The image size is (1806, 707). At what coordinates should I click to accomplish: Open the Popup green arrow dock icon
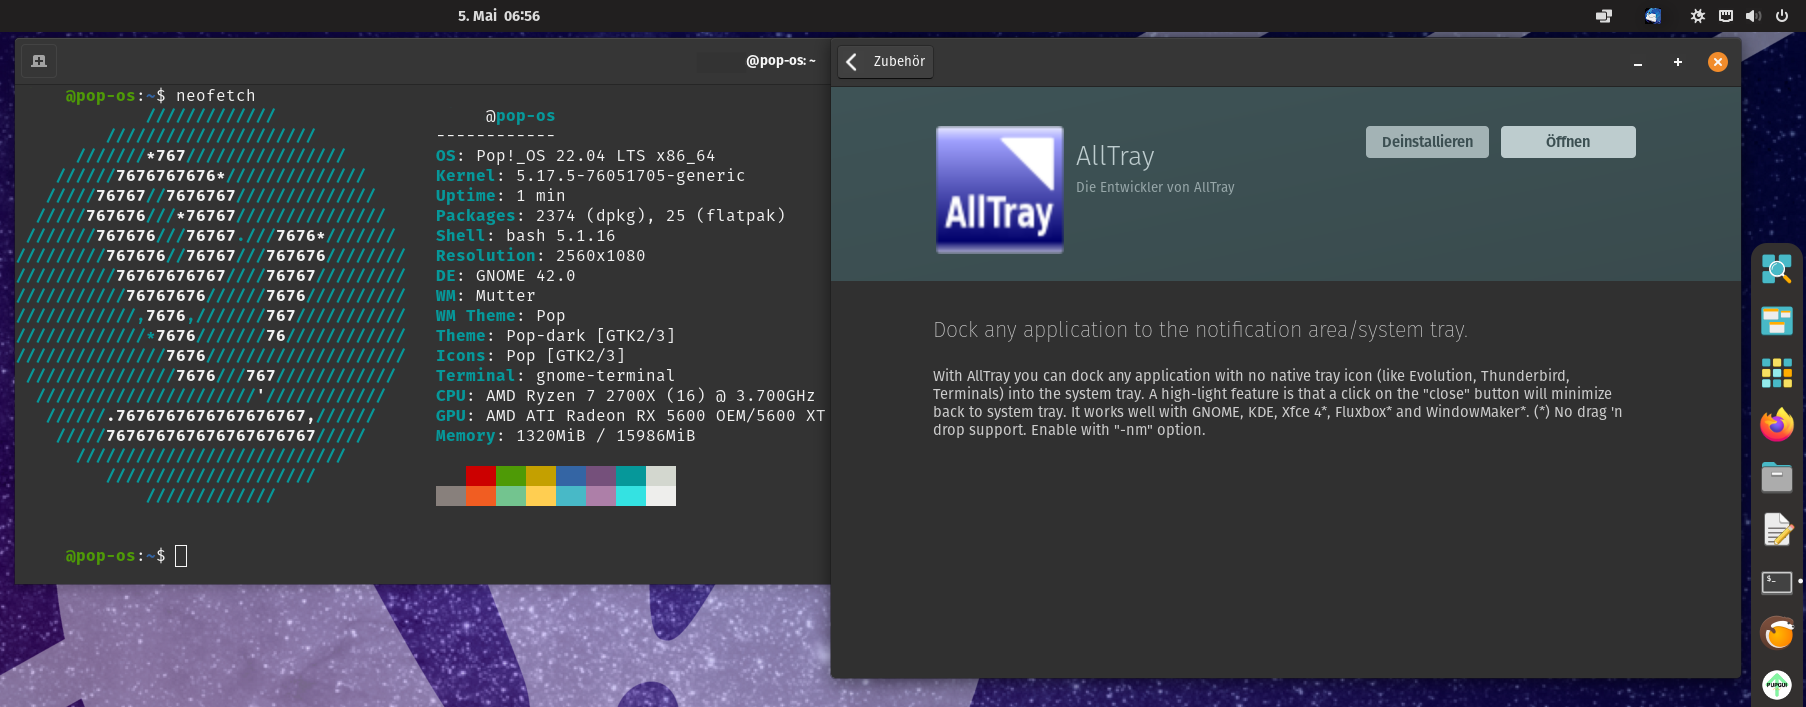point(1777,685)
